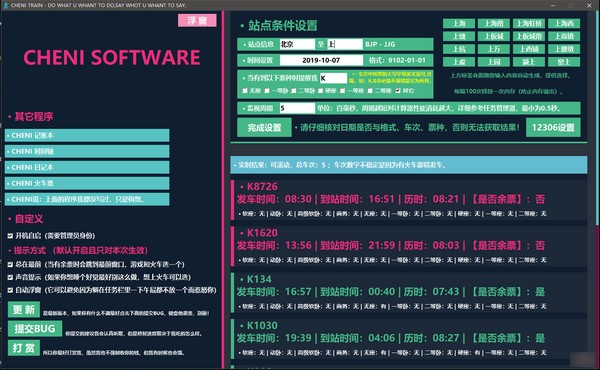Choose the 上海南 station suggestion tag
This screenshot has width=600, height=370.
click(x=494, y=23)
